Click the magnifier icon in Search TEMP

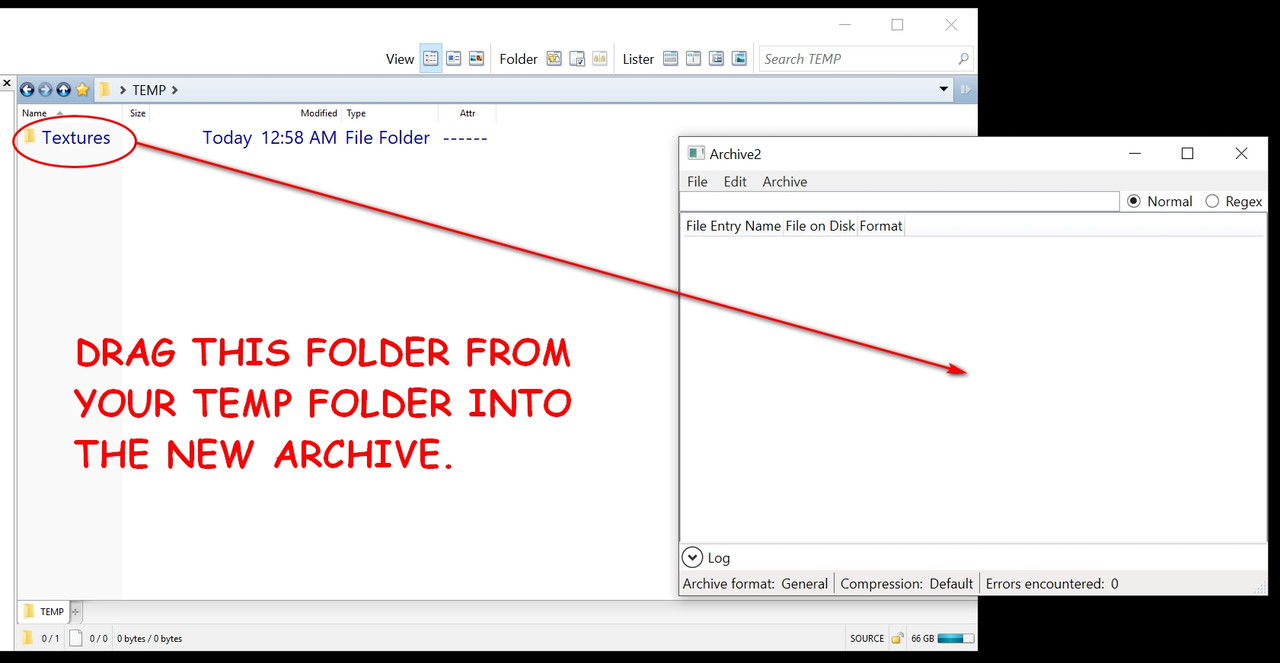click(963, 59)
